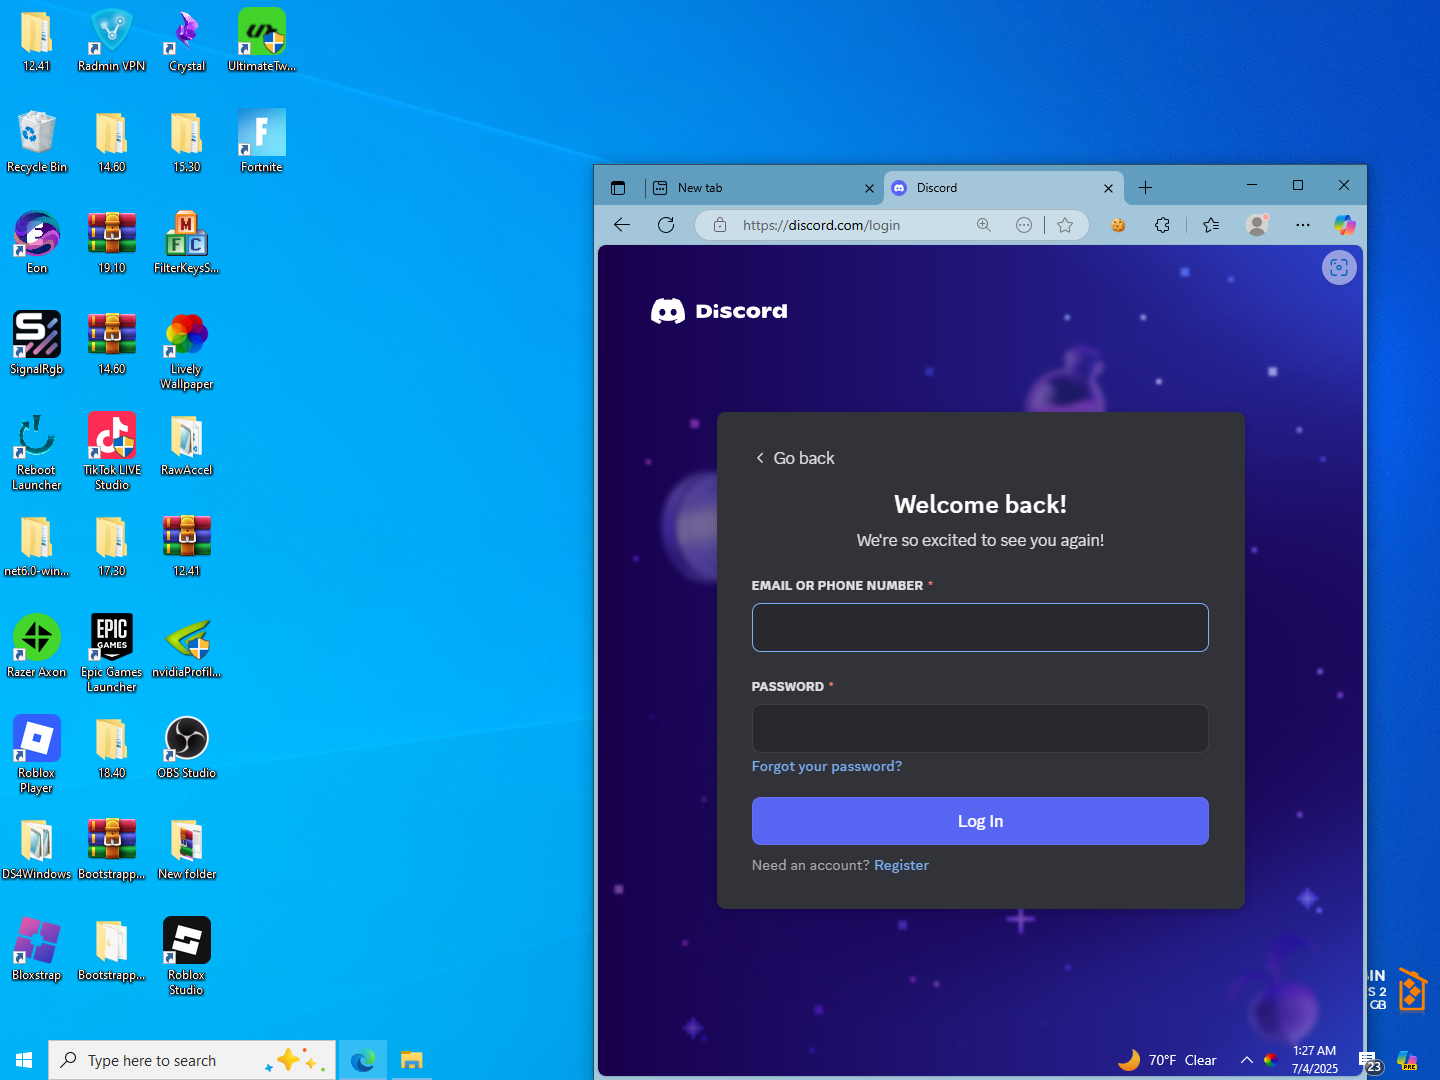Select the 18.40 folder icon
The height and width of the screenshot is (1080, 1440).
pos(112,748)
